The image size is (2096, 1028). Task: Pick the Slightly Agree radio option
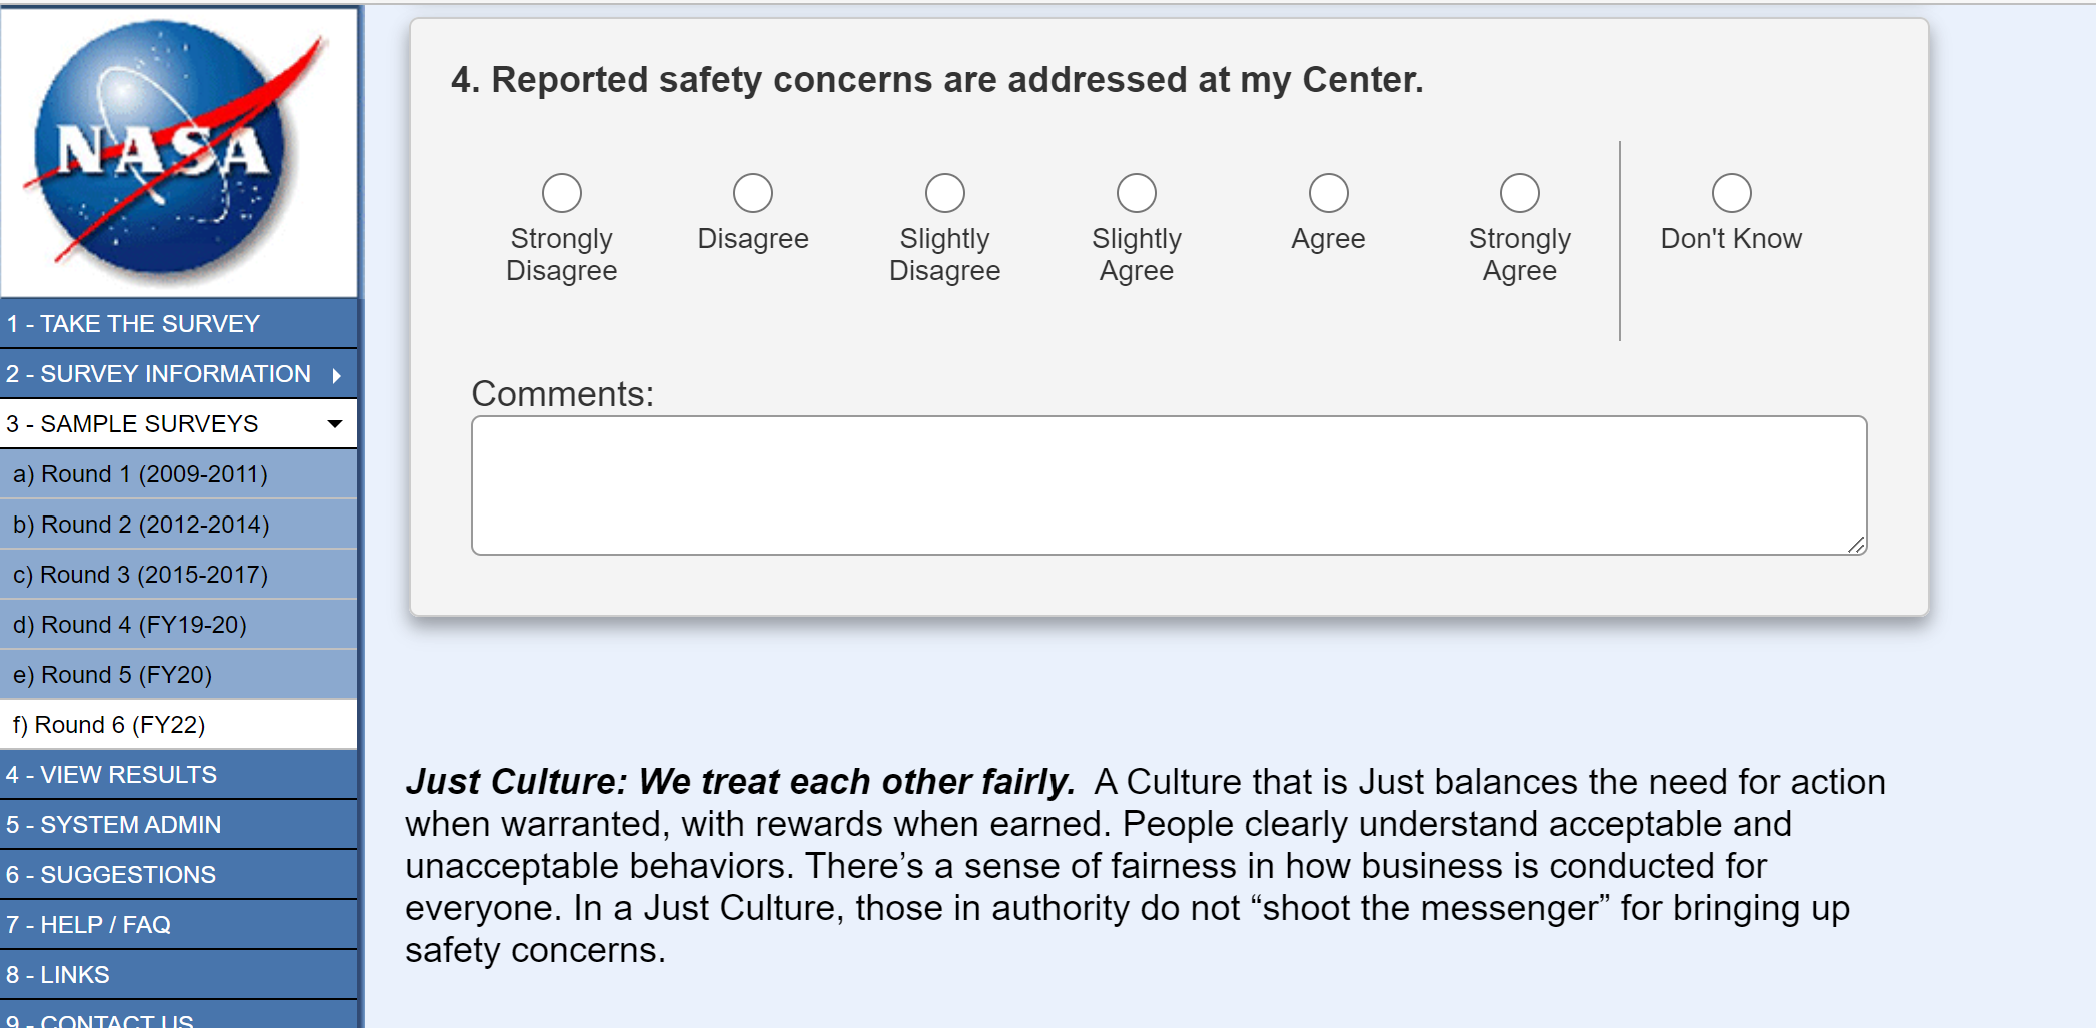pyautogui.click(x=1137, y=193)
